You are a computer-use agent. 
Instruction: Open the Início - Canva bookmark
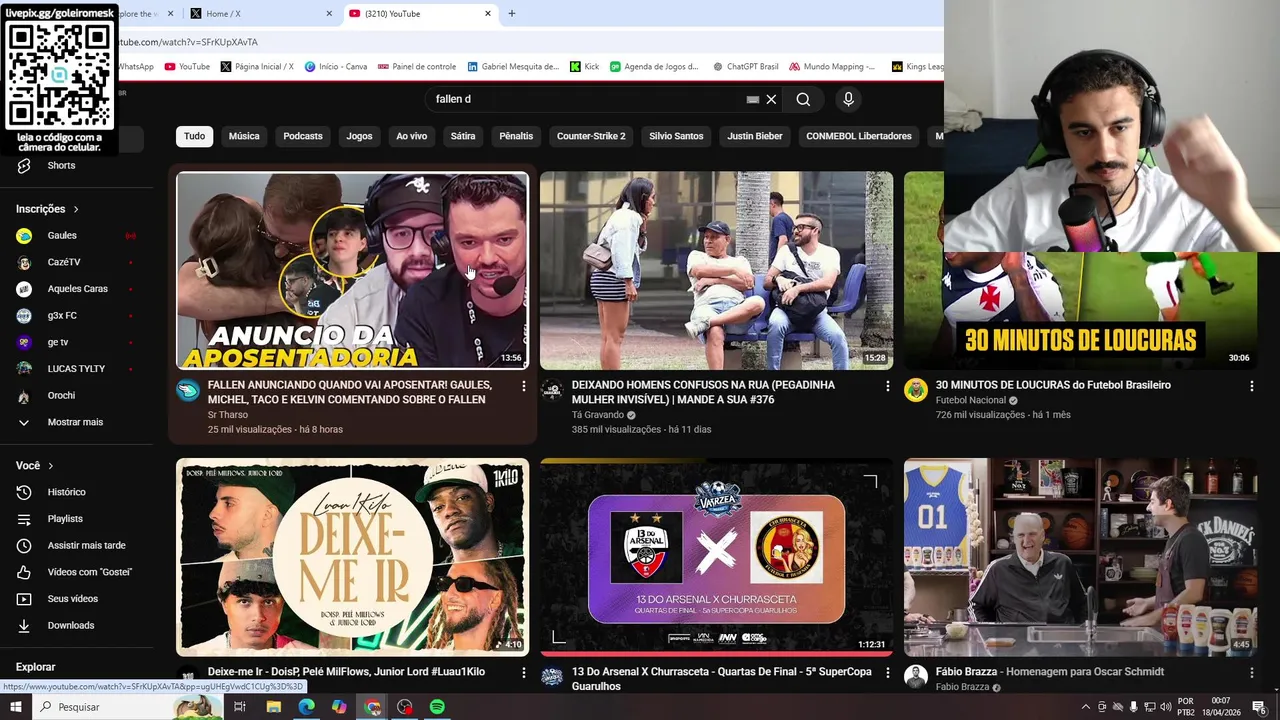(x=336, y=67)
